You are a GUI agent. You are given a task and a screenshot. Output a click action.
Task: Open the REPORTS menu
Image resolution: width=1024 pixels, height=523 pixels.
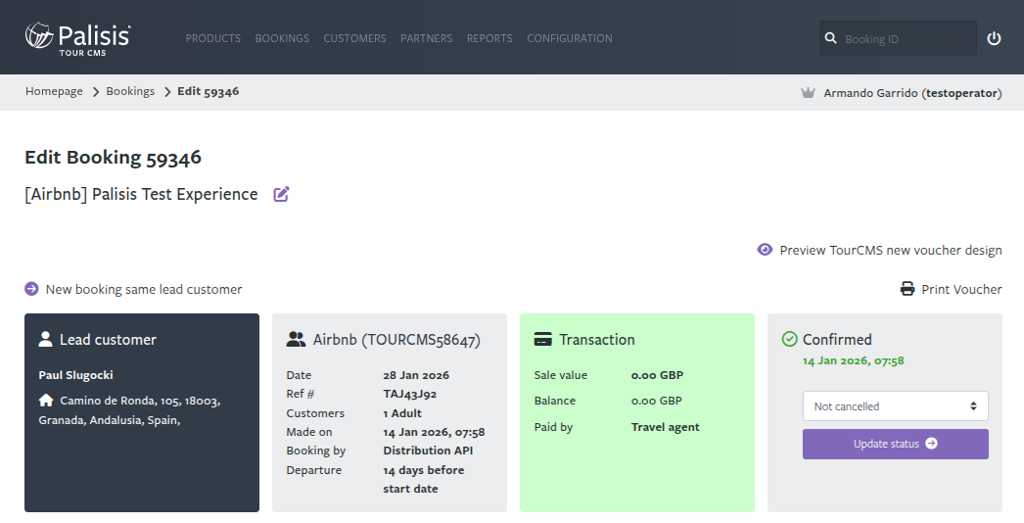point(490,39)
